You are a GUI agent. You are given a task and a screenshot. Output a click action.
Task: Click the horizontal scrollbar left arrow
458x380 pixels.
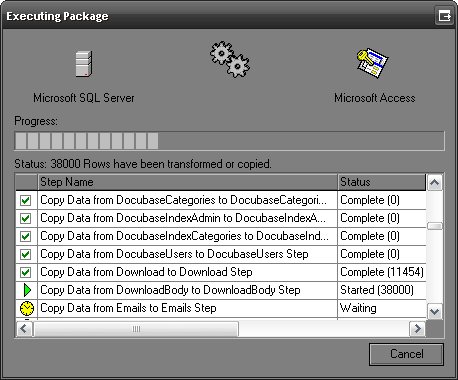click(x=24, y=329)
